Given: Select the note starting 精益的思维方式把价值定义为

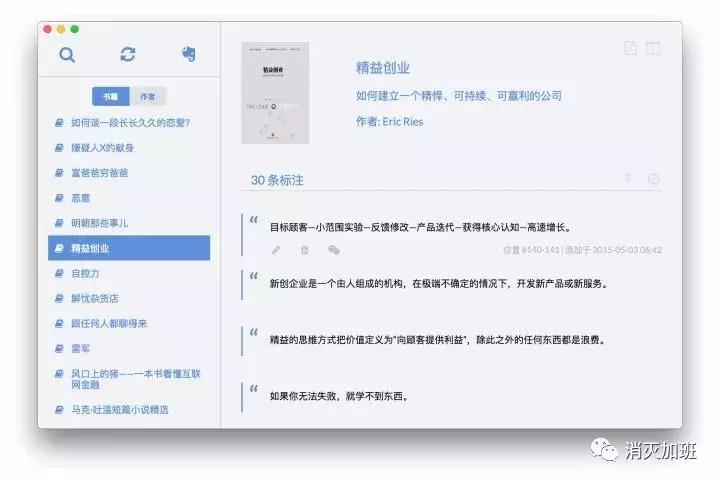Looking at the screenshot, I should tap(438, 340).
